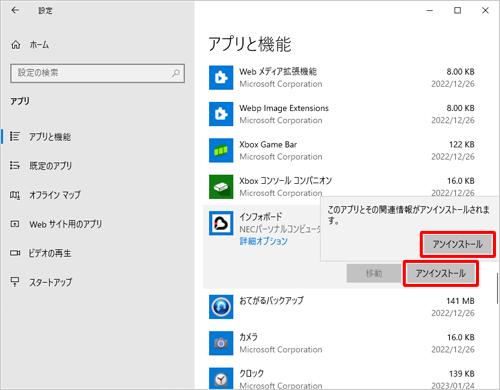This screenshot has height=390, width=500.
Task: Select the カメラ app entry
Action: [x=342, y=343]
